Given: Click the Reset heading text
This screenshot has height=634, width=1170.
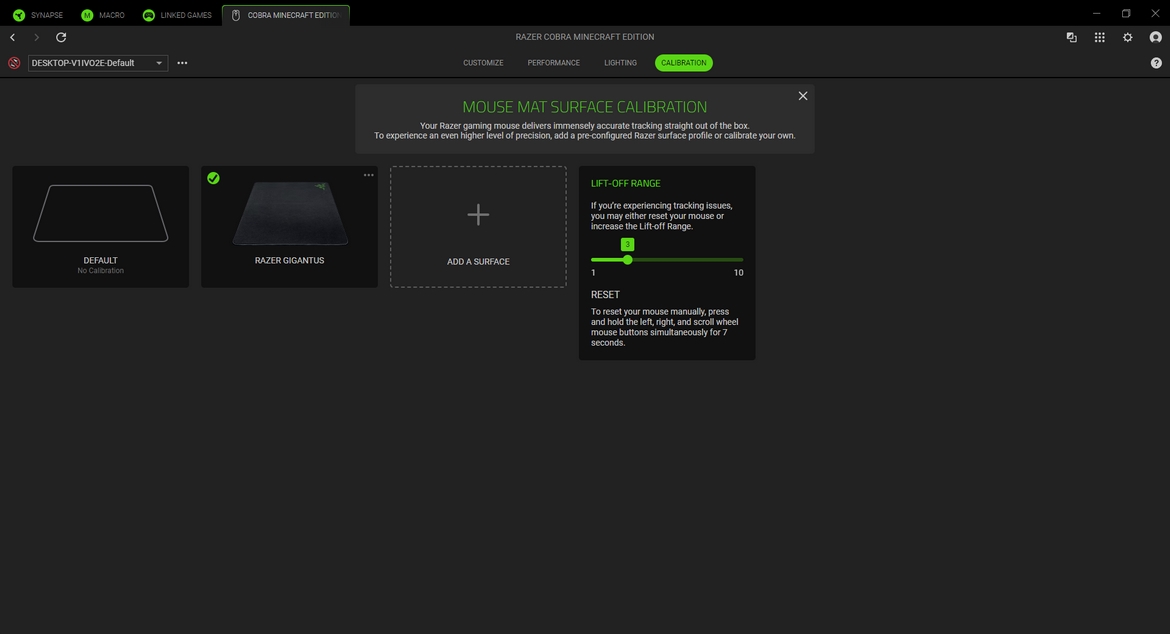Looking at the screenshot, I should click(x=605, y=295).
